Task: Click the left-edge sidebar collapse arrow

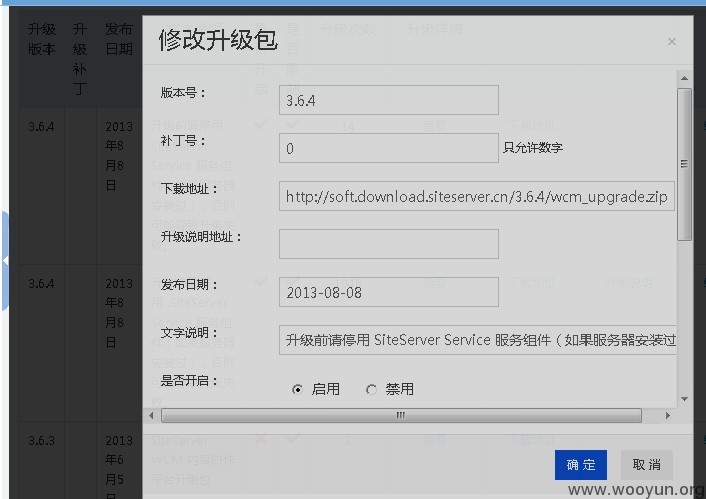Action: click(x=5, y=260)
